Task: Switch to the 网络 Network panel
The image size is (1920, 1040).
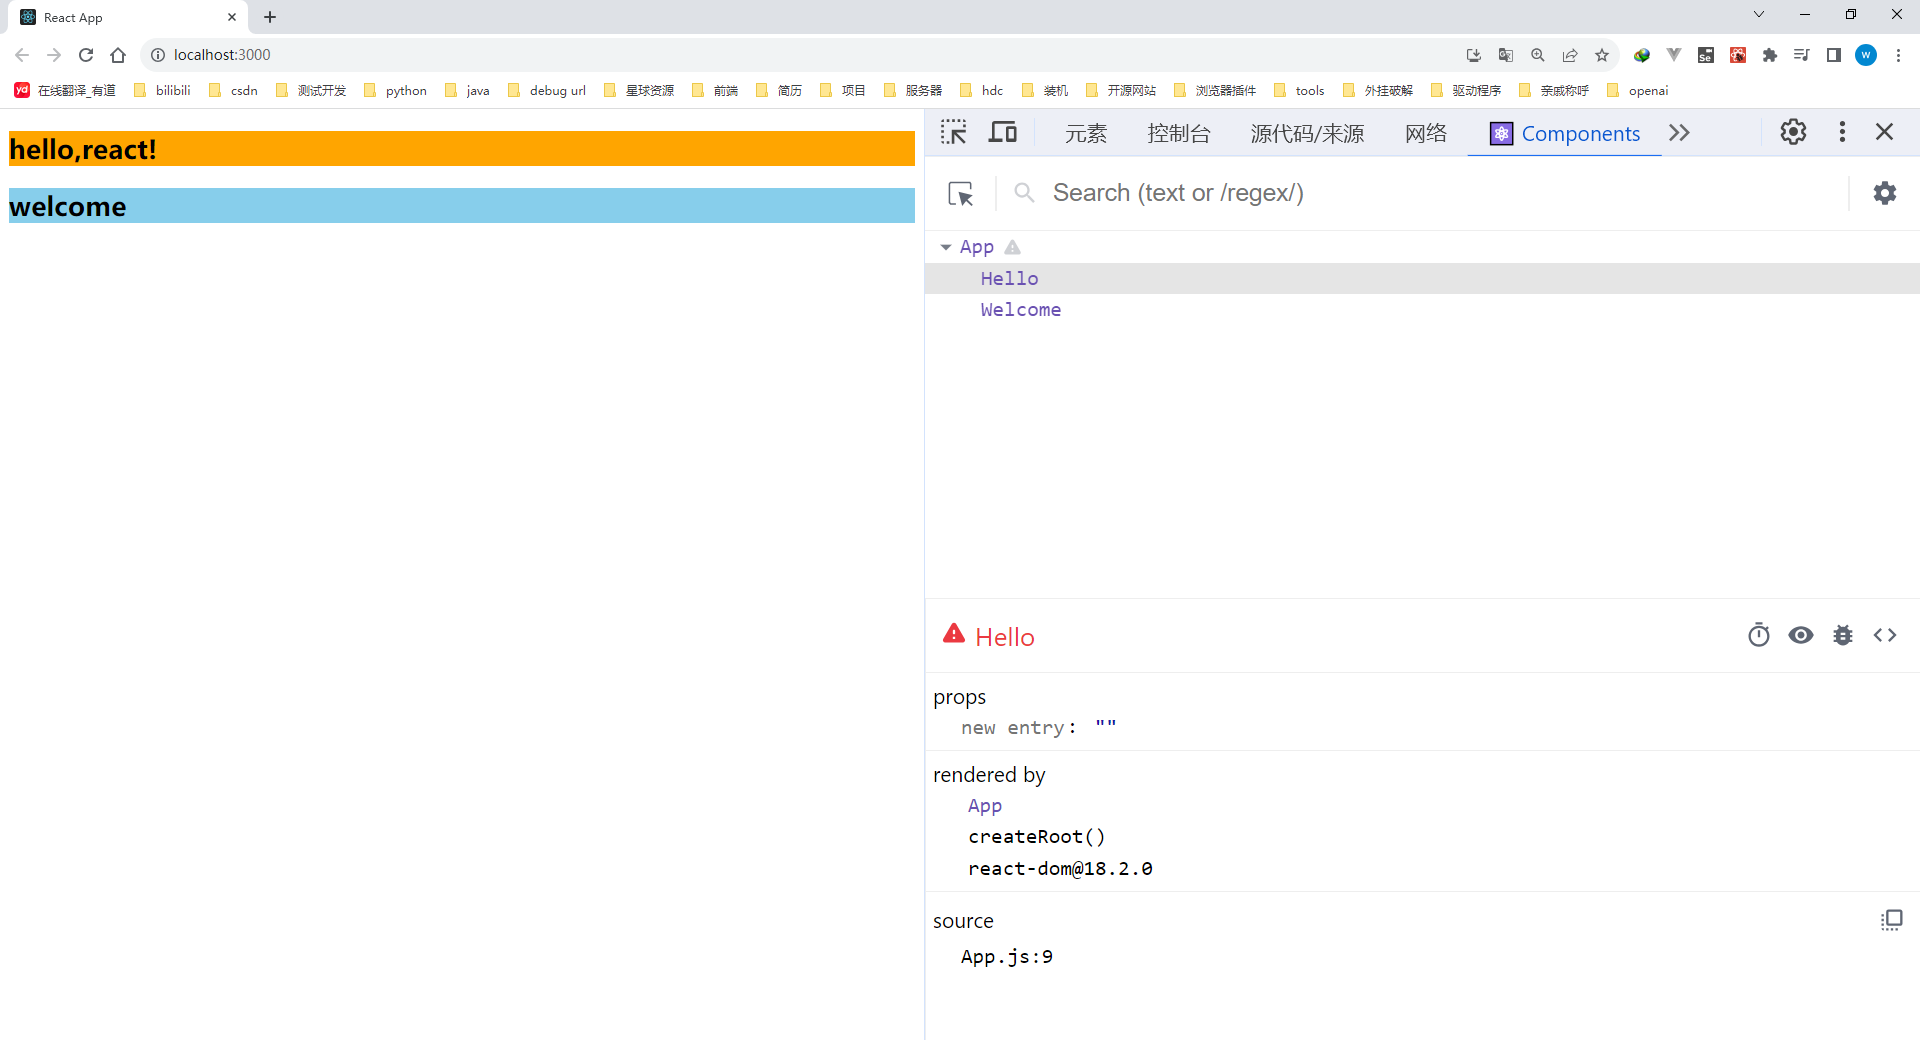Action: pyautogui.click(x=1425, y=133)
